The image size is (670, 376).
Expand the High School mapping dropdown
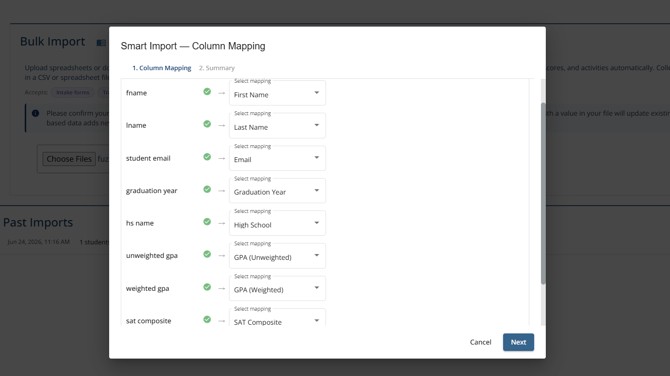(x=277, y=223)
